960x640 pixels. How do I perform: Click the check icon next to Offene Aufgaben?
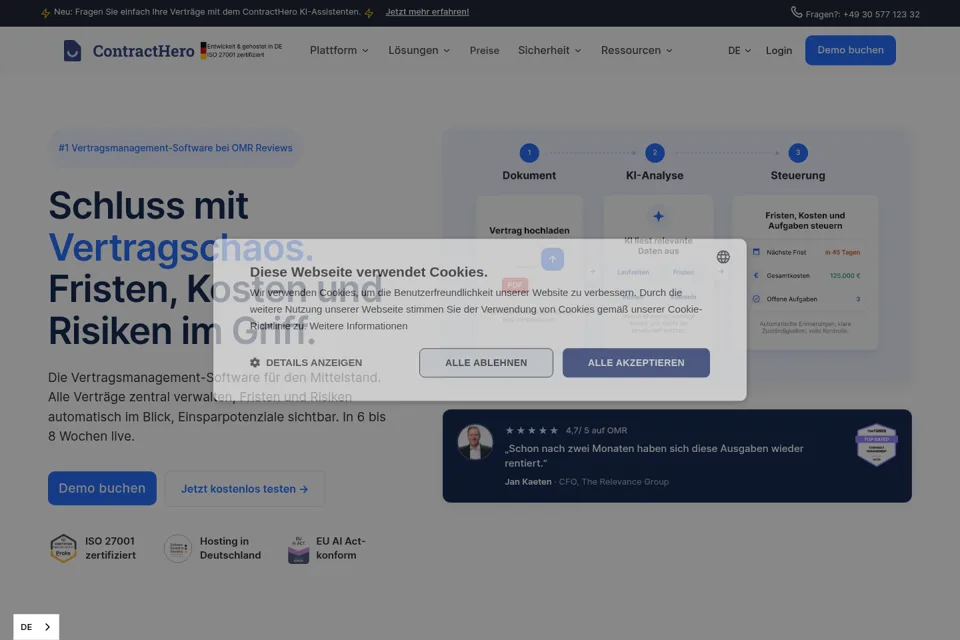pyautogui.click(x=756, y=299)
